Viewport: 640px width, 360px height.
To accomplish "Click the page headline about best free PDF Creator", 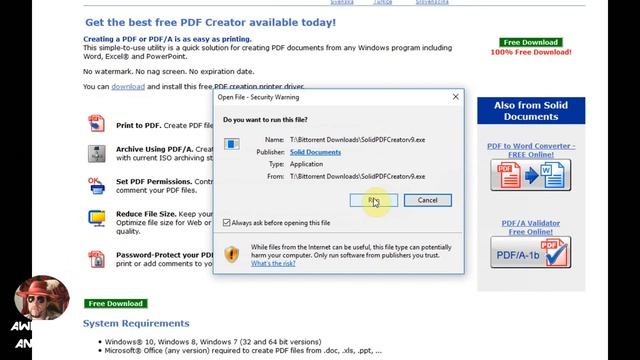I will (x=210, y=22).
